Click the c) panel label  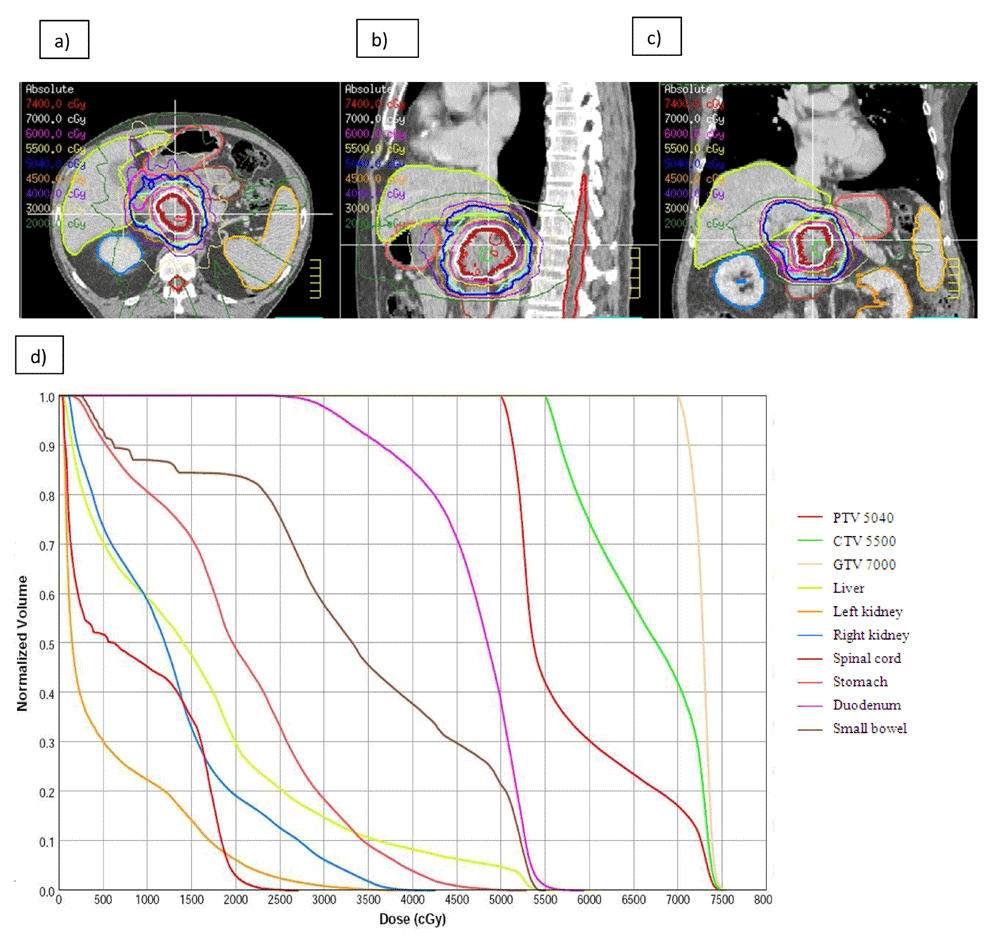[x=656, y=37]
